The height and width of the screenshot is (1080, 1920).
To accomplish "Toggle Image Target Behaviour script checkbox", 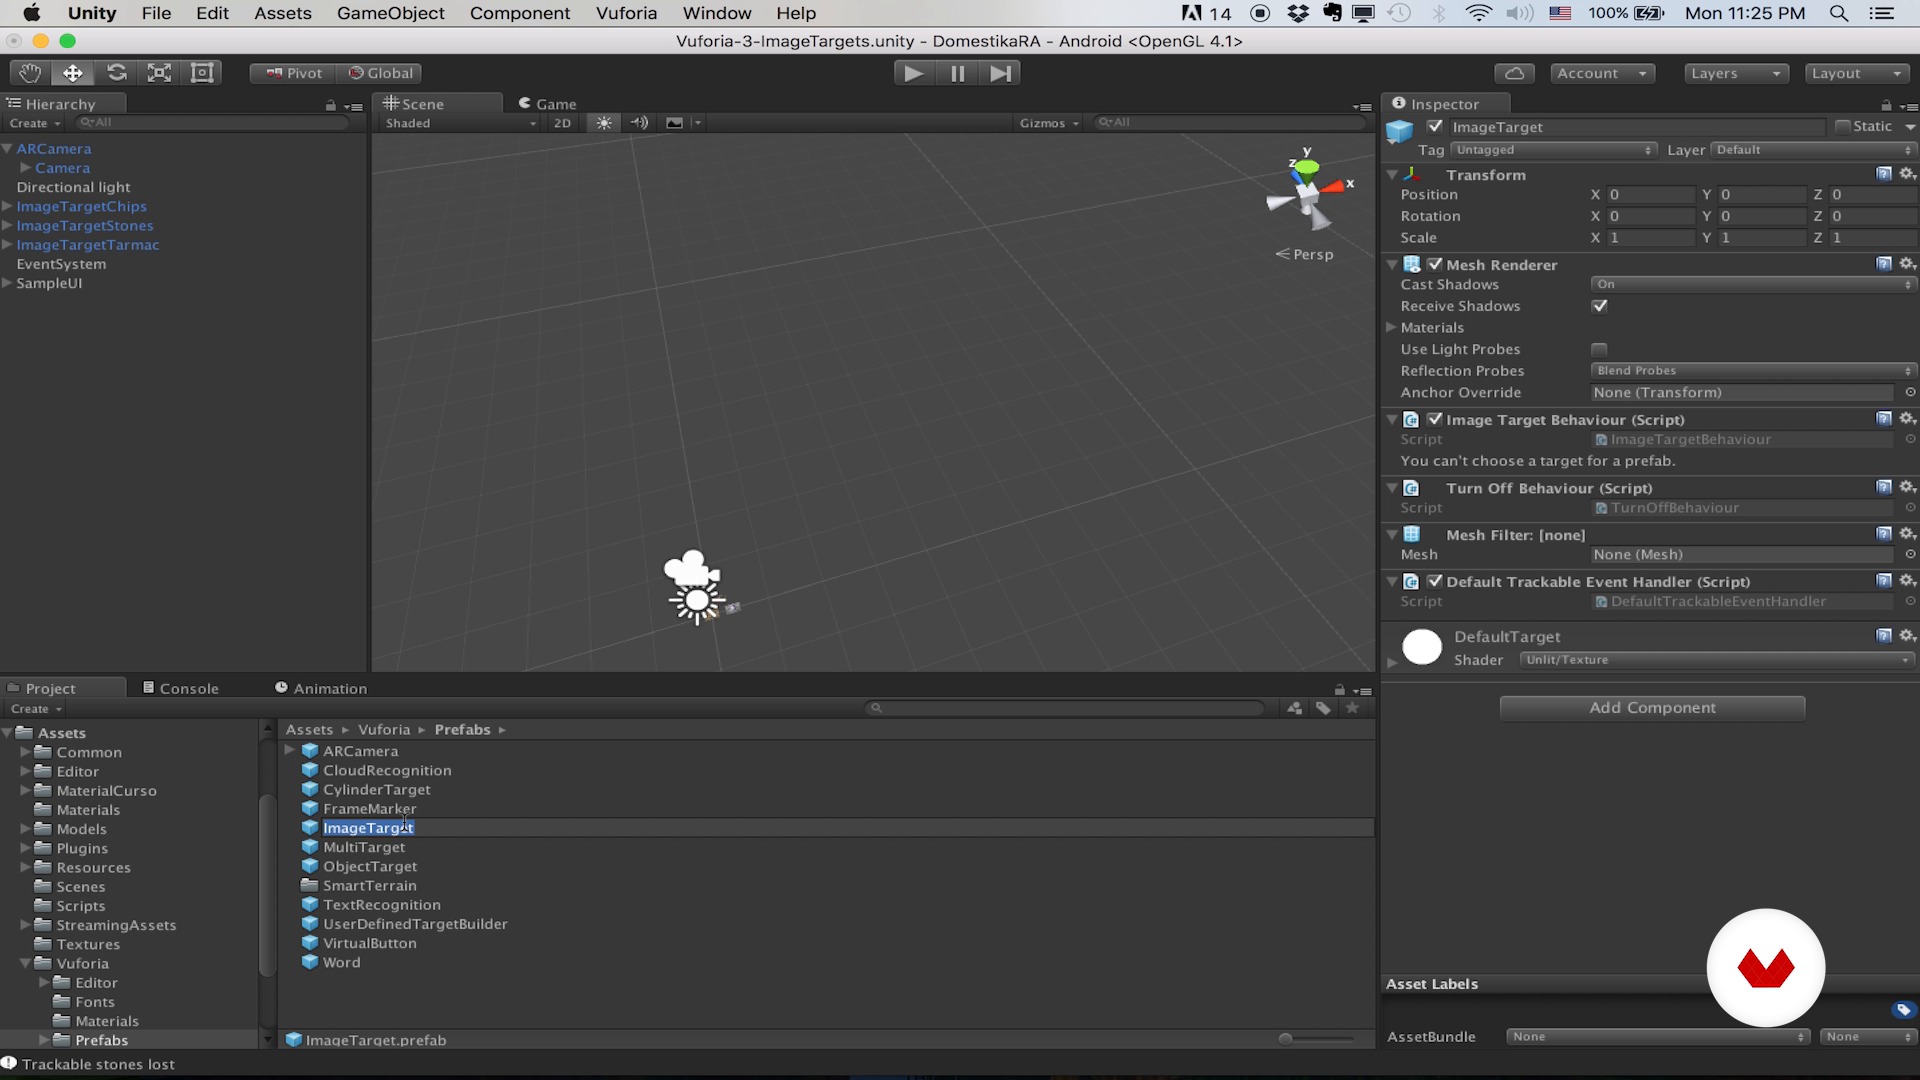I will (1435, 419).
